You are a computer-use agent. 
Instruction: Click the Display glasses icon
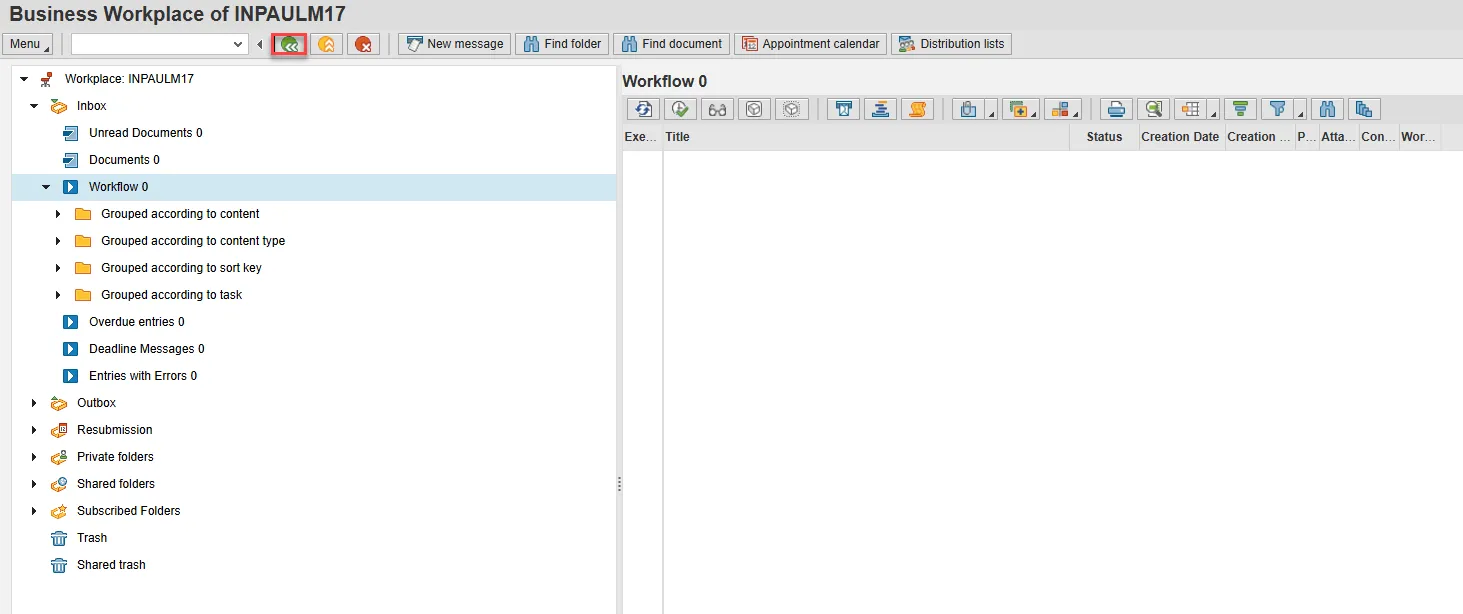point(717,109)
